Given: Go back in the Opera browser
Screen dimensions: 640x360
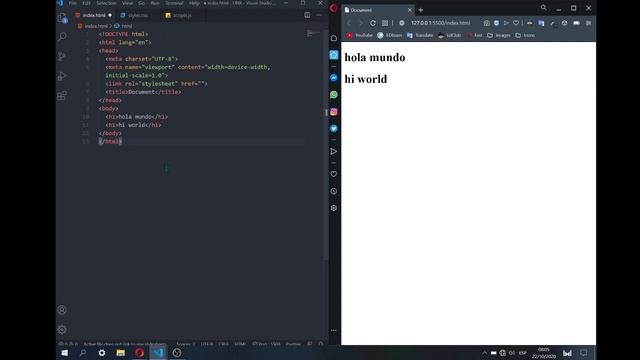Looking at the screenshot, I should [x=349, y=23].
